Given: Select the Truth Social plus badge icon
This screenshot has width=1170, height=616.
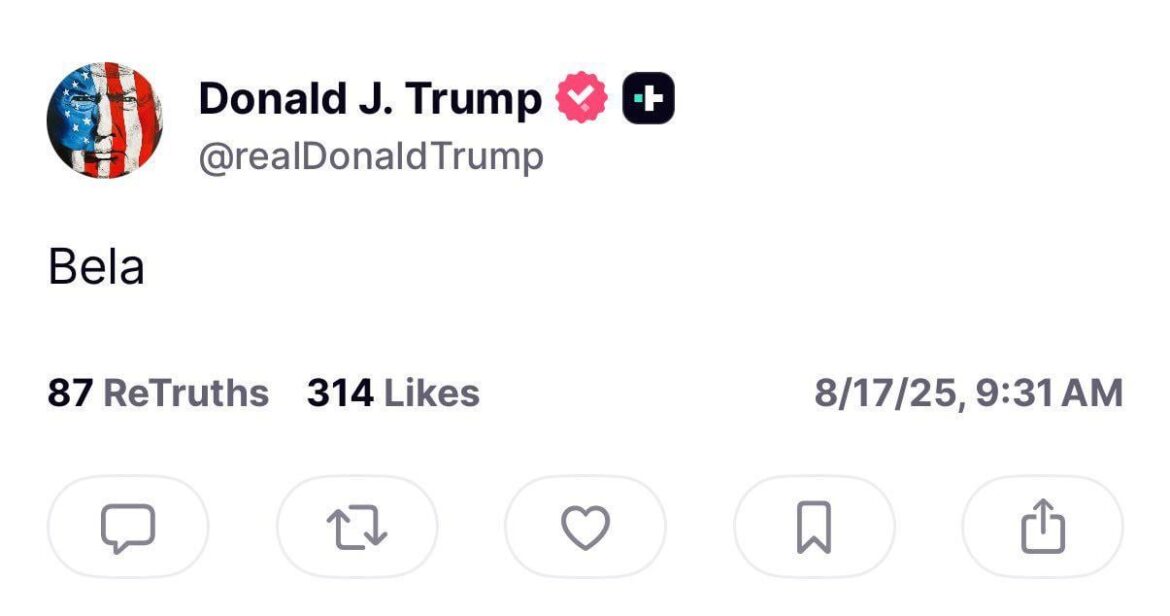Looking at the screenshot, I should (x=648, y=96).
